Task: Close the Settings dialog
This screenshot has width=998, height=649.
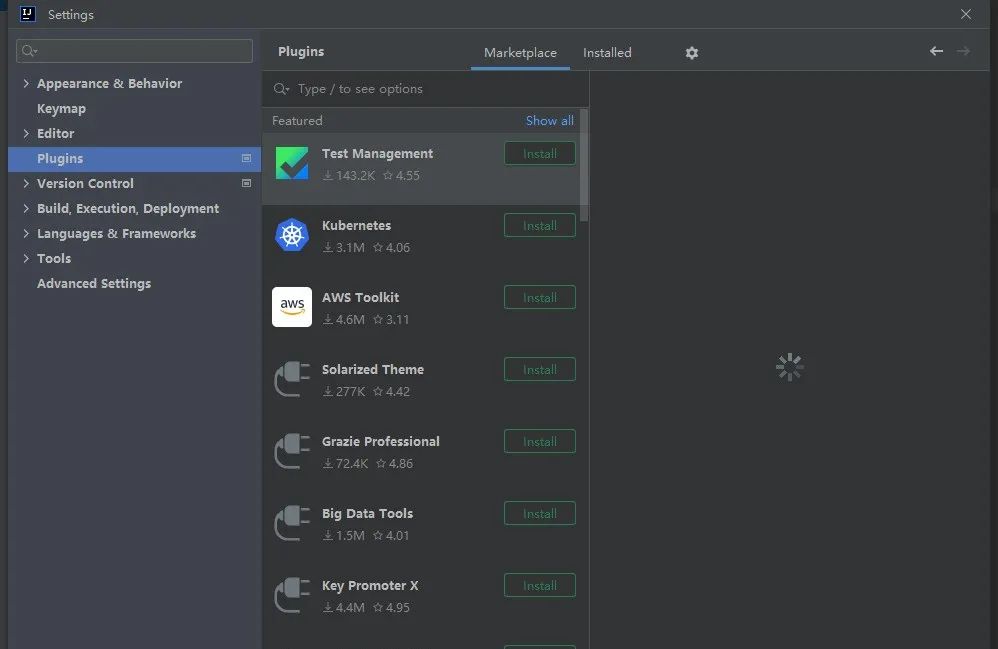Action: point(966,14)
